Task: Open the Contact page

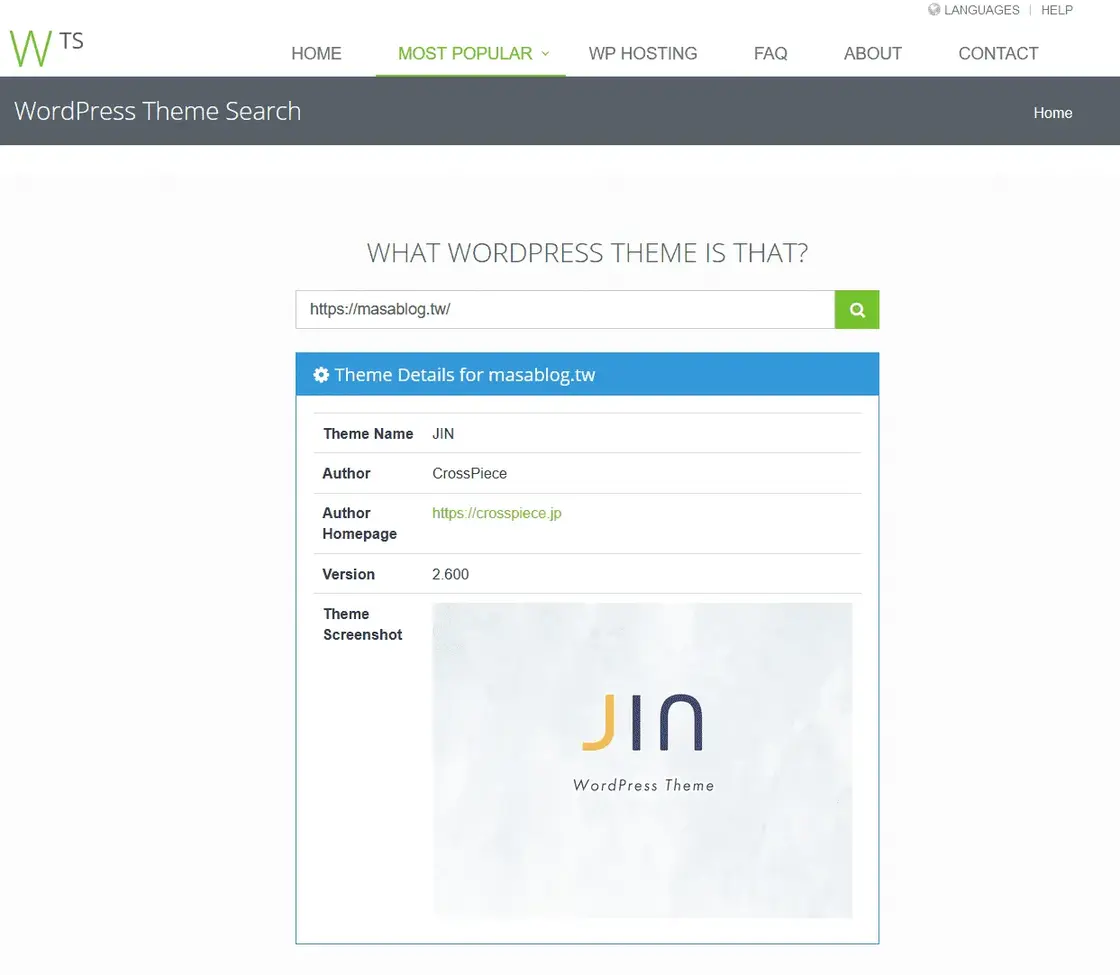Action: click(999, 54)
